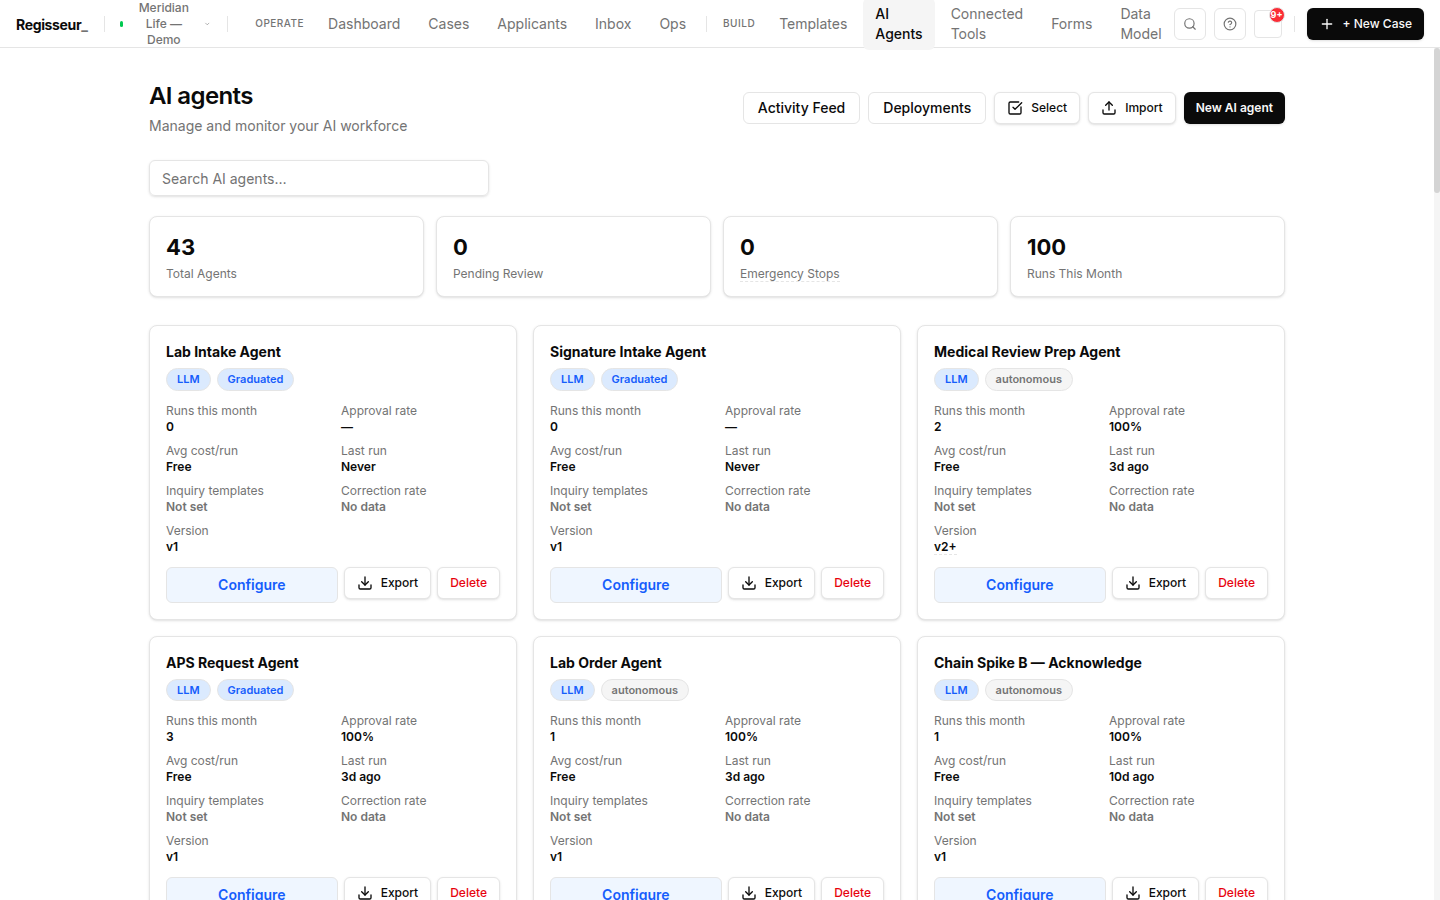Screen dimensions: 1440x900
Task: Delete the Signature Intake Agent
Action: [x=852, y=583]
